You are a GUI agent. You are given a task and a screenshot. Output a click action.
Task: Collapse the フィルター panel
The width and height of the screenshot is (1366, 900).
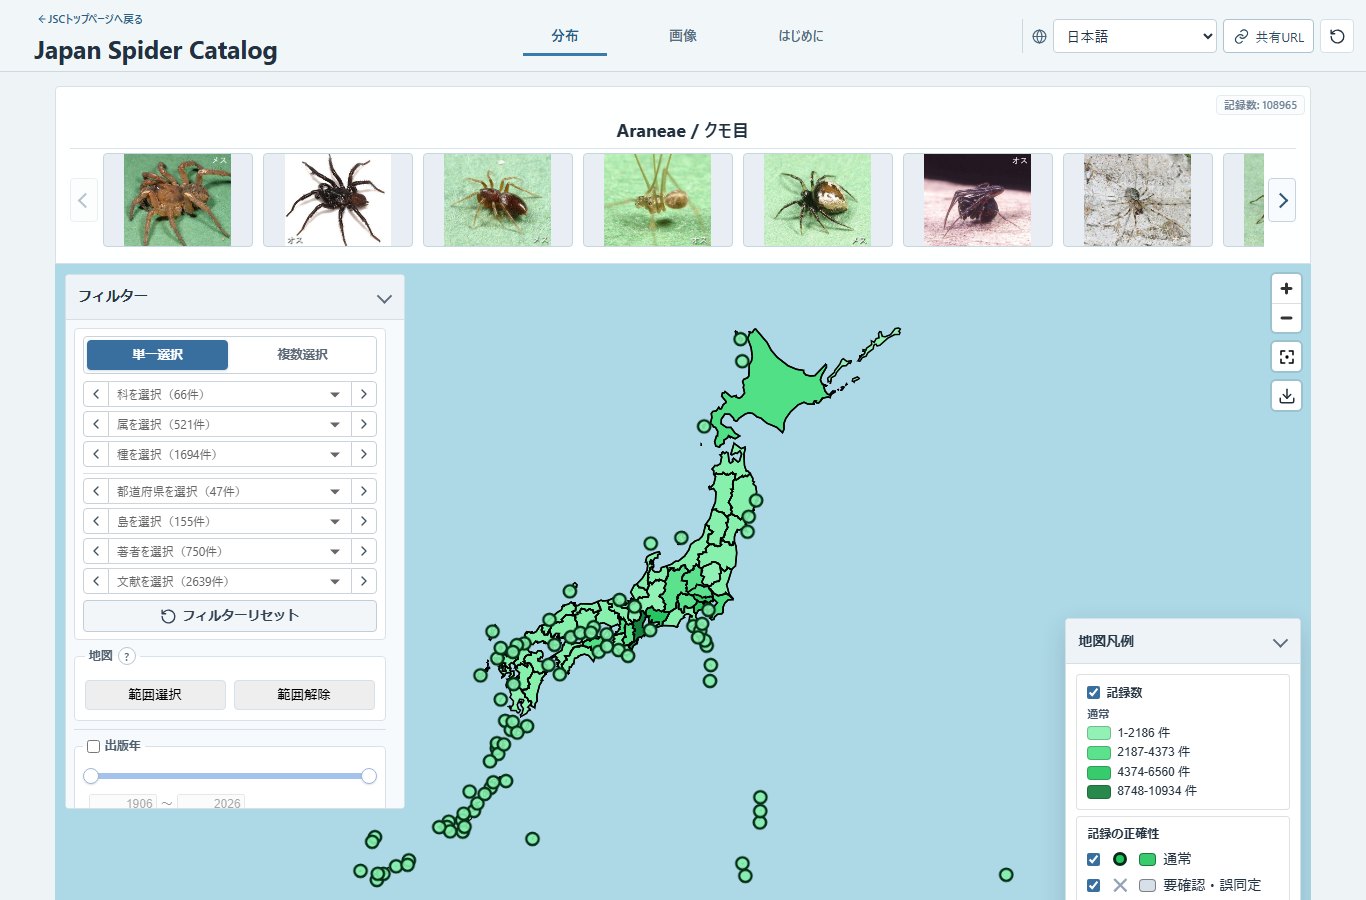[384, 298]
